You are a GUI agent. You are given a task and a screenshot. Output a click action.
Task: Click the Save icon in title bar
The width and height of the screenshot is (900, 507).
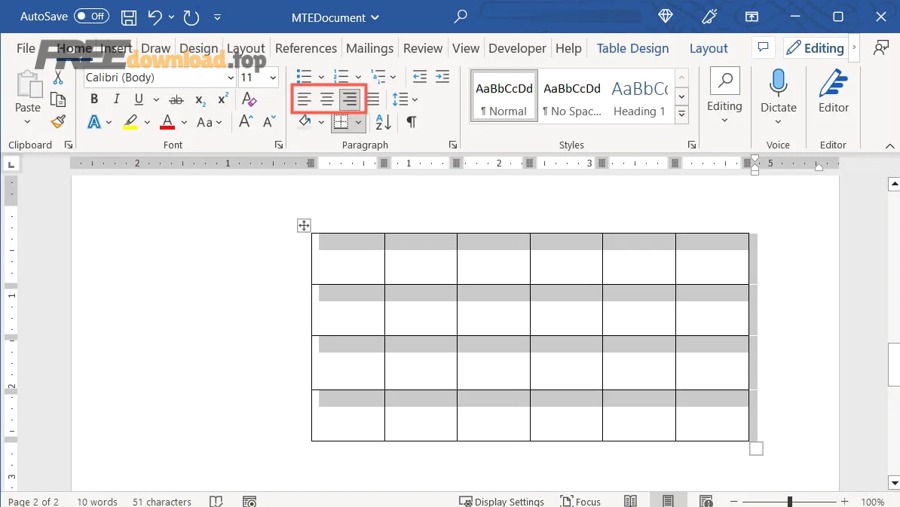coord(129,17)
